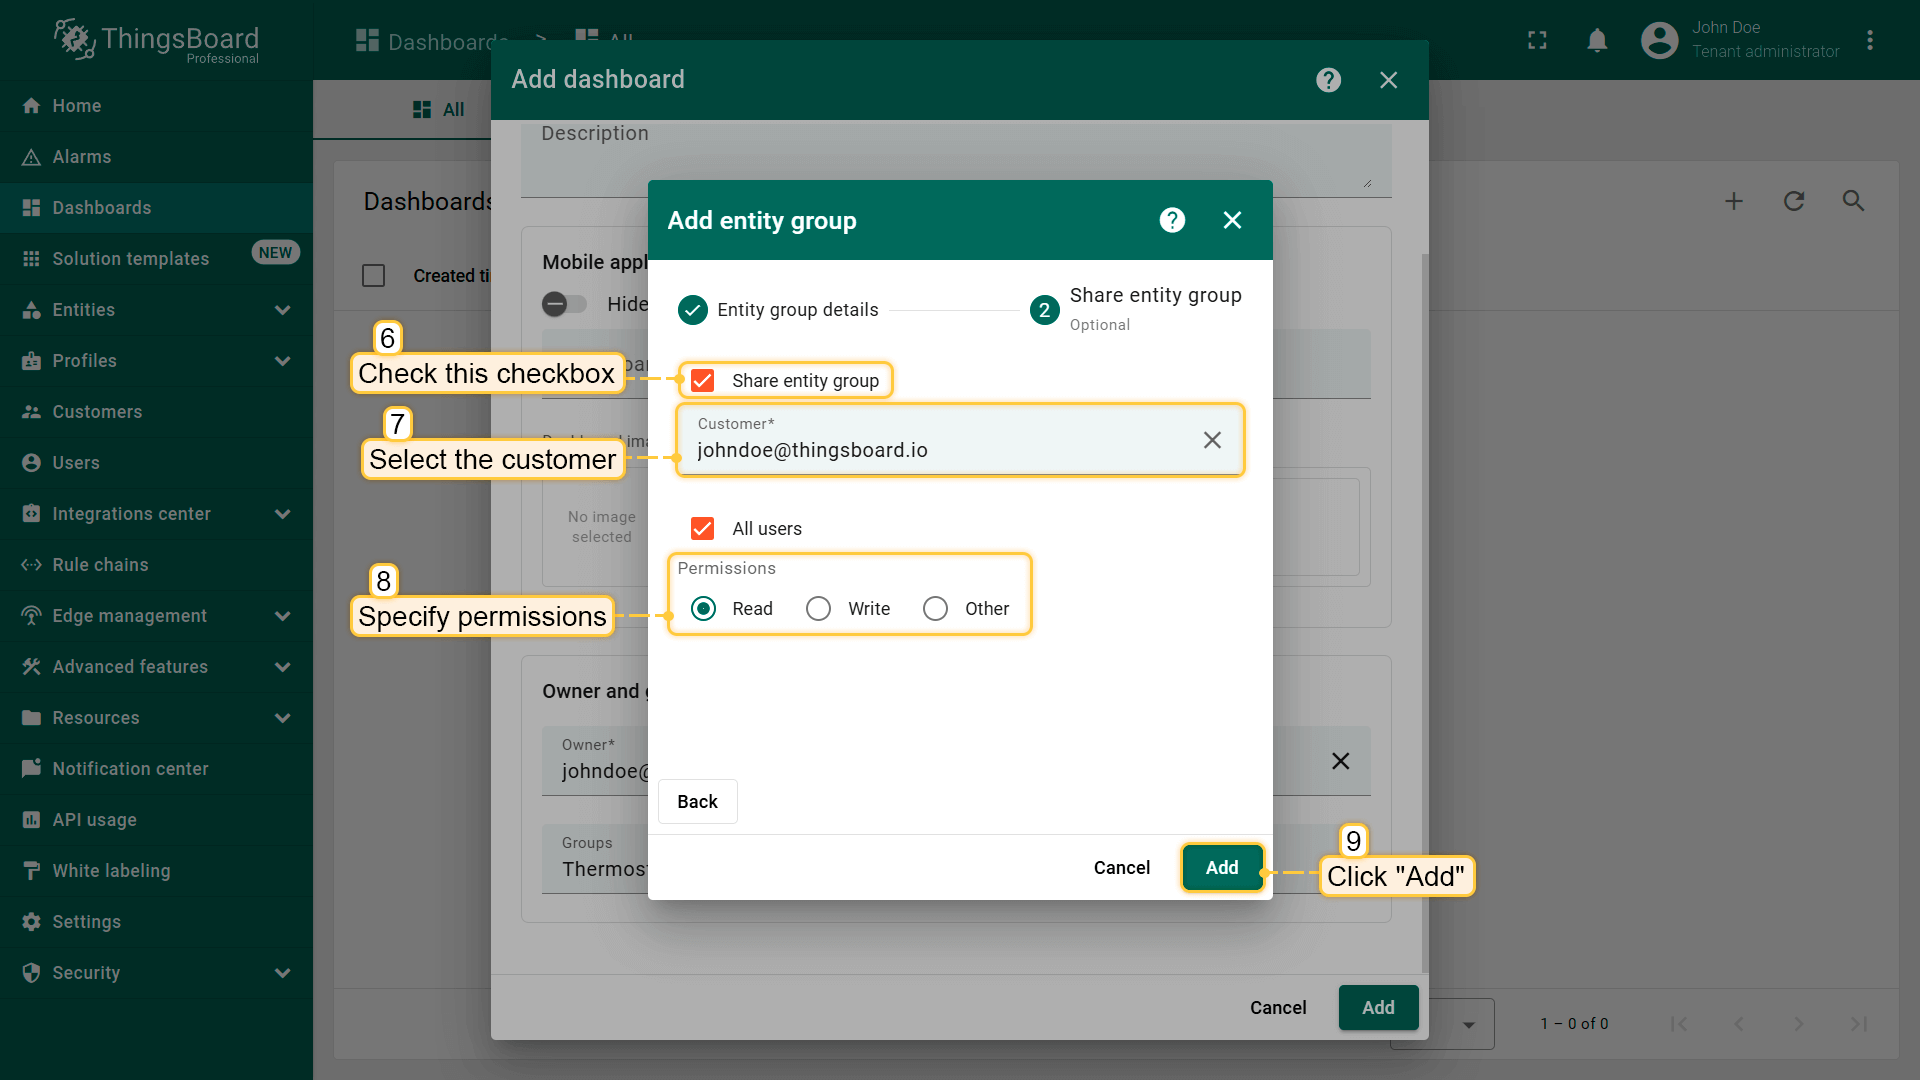The image size is (1920, 1080).
Task: Enter fullscreen mode
Action: pos(1537,40)
